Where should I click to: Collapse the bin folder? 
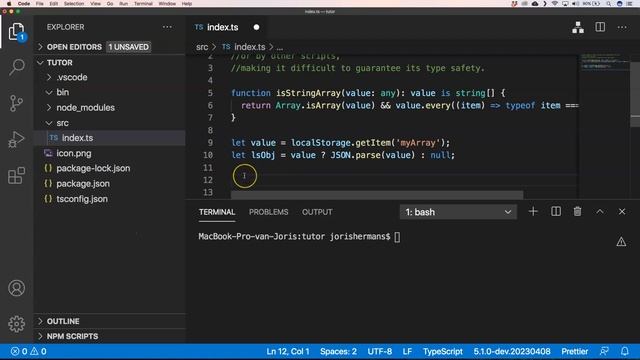[62, 92]
